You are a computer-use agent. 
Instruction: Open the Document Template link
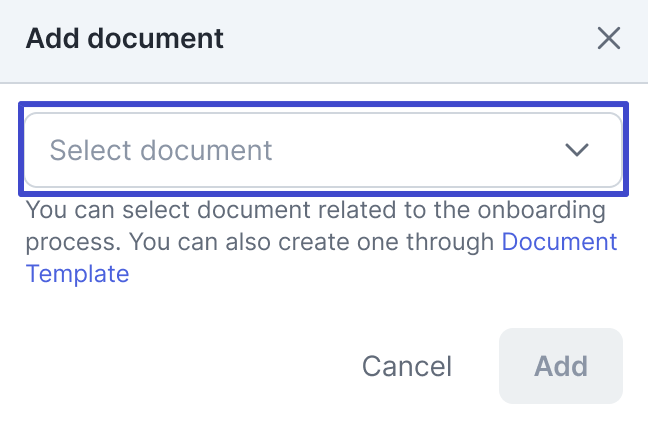pos(558,241)
